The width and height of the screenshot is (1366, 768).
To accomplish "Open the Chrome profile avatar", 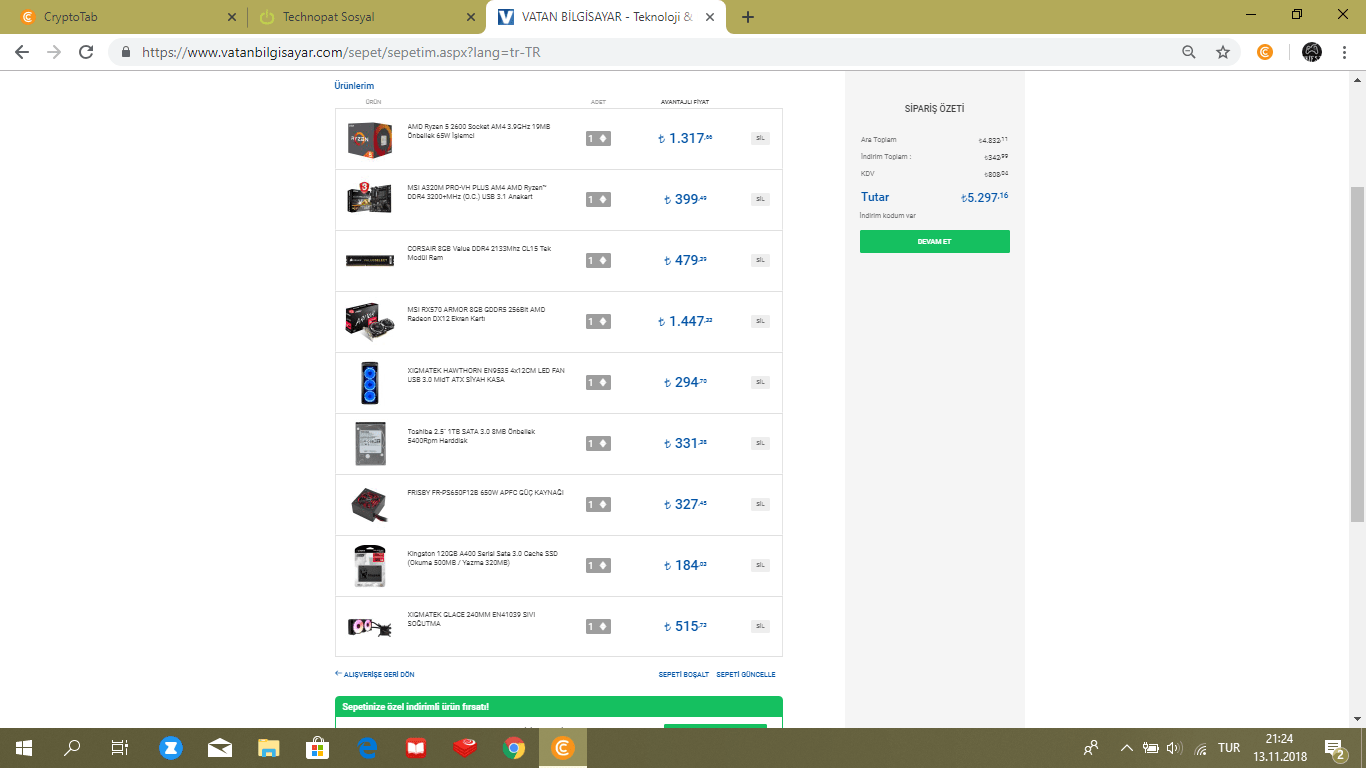I will (1312, 52).
